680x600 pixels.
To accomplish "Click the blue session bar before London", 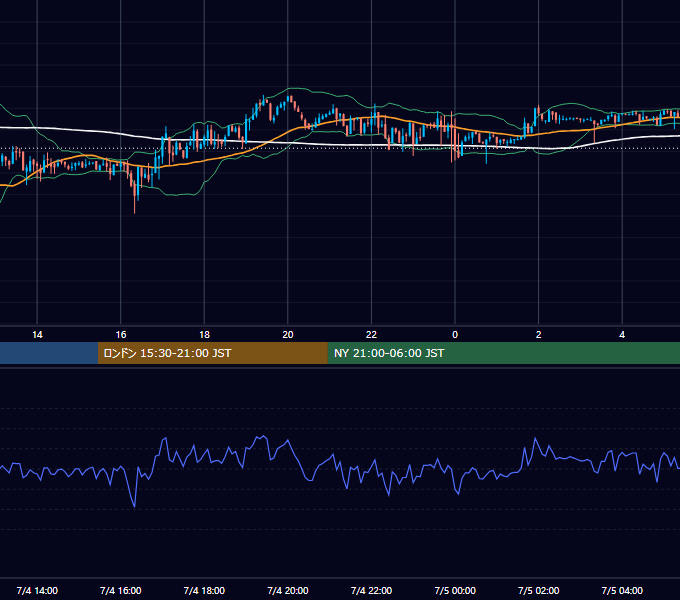I will [x=49, y=353].
